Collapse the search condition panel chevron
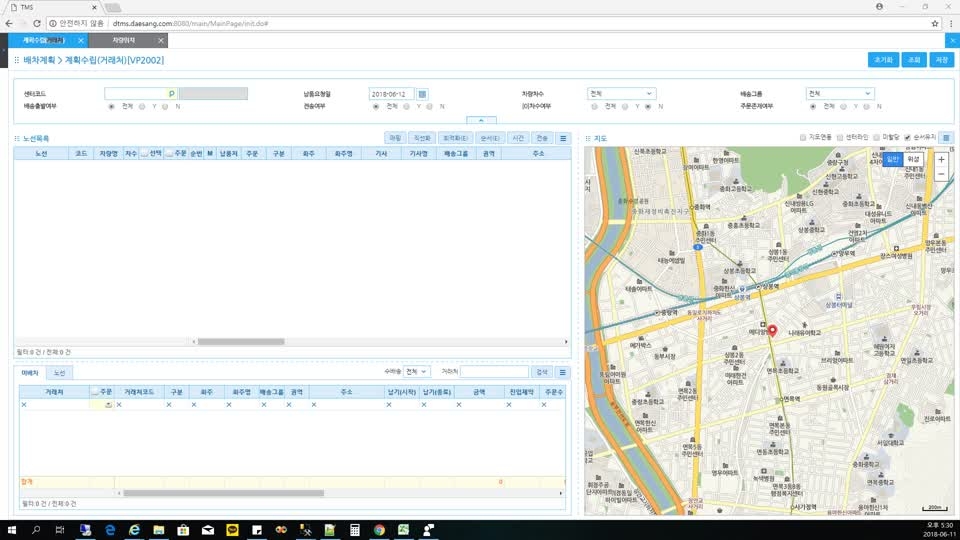Viewport: 960px width, 540px height. click(481, 120)
